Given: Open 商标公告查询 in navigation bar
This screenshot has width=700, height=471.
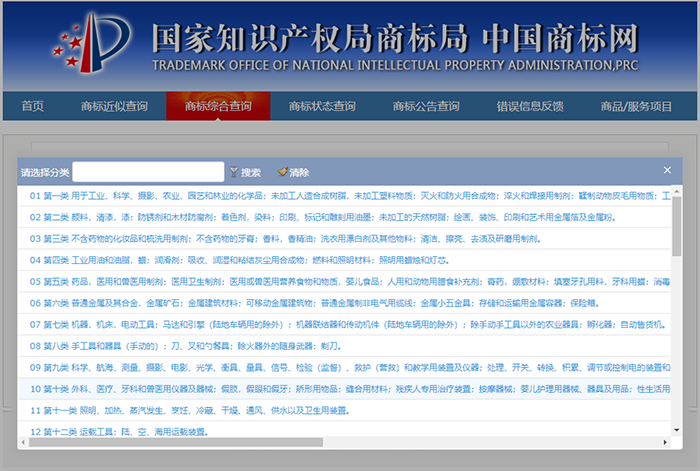Looking at the screenshot, I should (426, 106).
